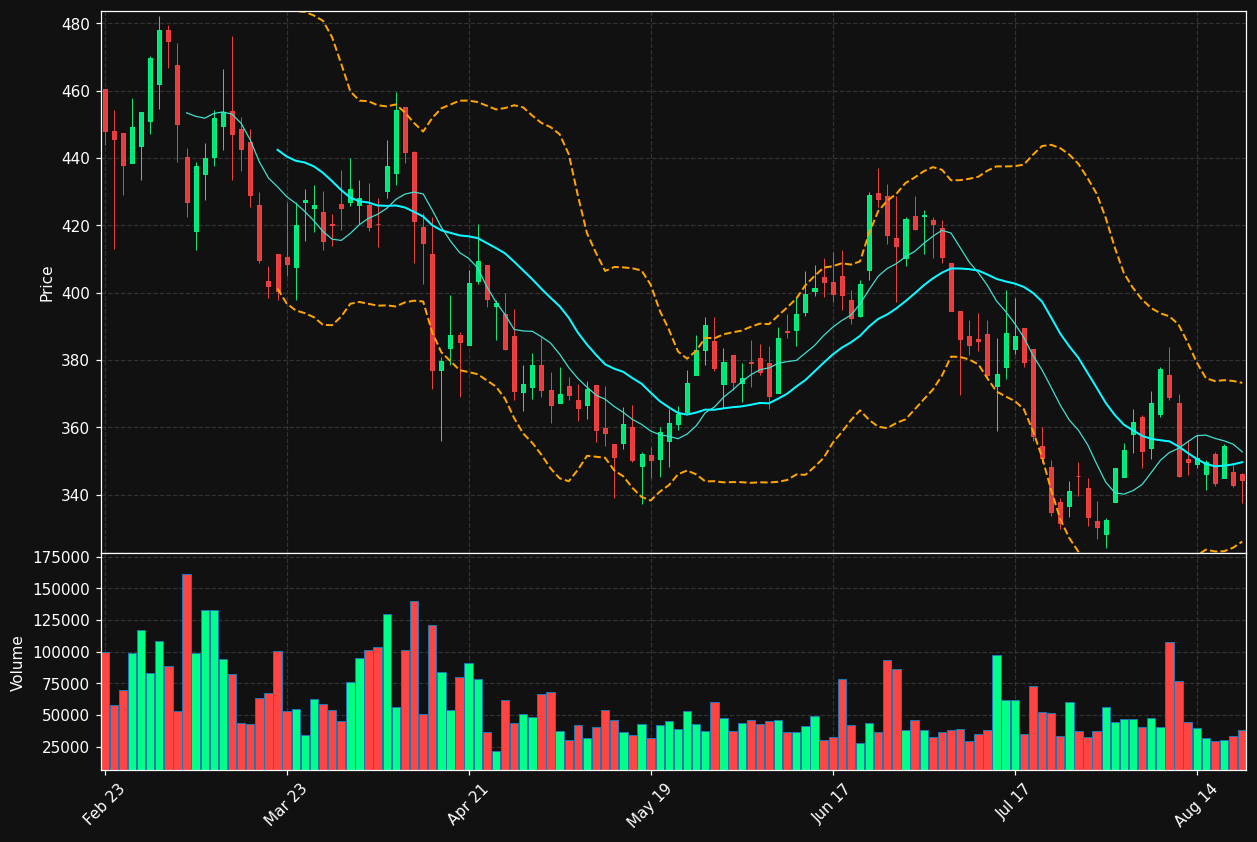
Task: Pick the 'Mar 23' date label
Action: click(286, 804)
